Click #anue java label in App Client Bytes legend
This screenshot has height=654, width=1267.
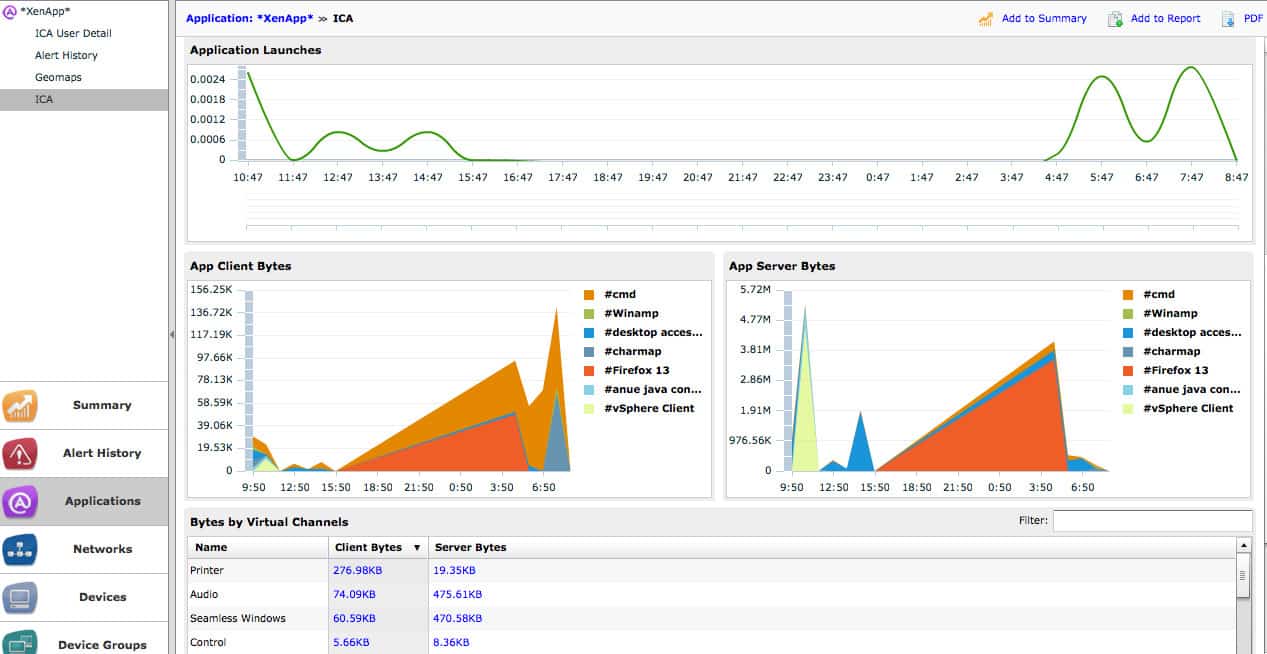point(653,389)
